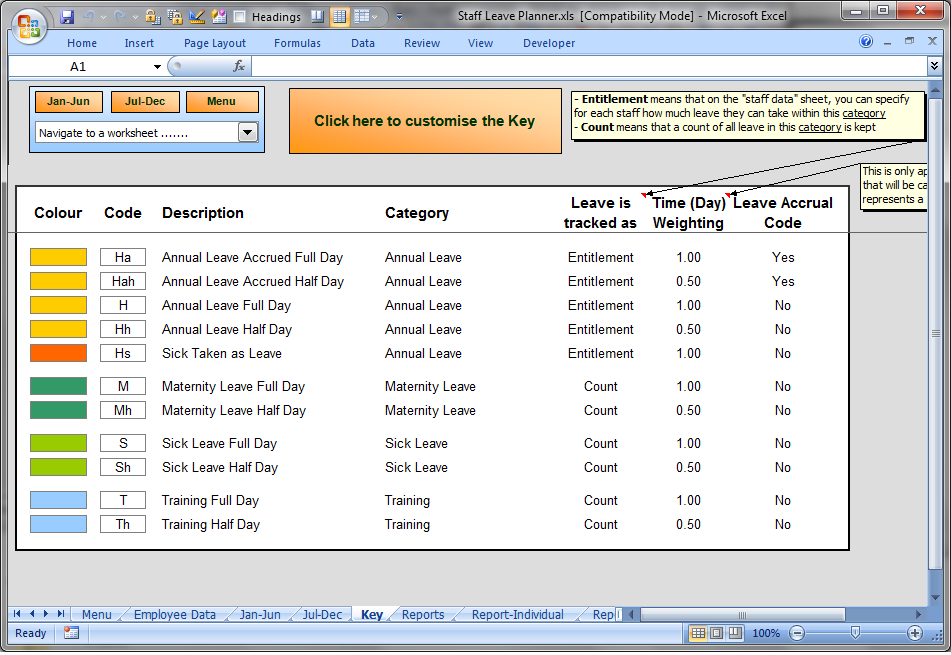Switch to Normal view in status bar
Viewport: 951px width, 655px height.
[698, 633]
